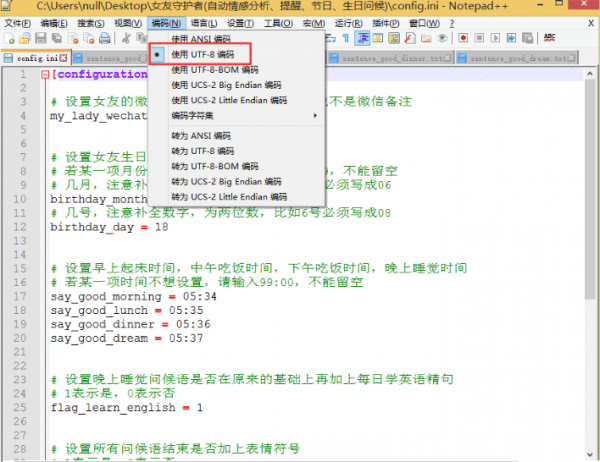Collapse the [configuration] section fold marker
The height and width of the screenshot is (462, 600).
click(x=45, y=75)
